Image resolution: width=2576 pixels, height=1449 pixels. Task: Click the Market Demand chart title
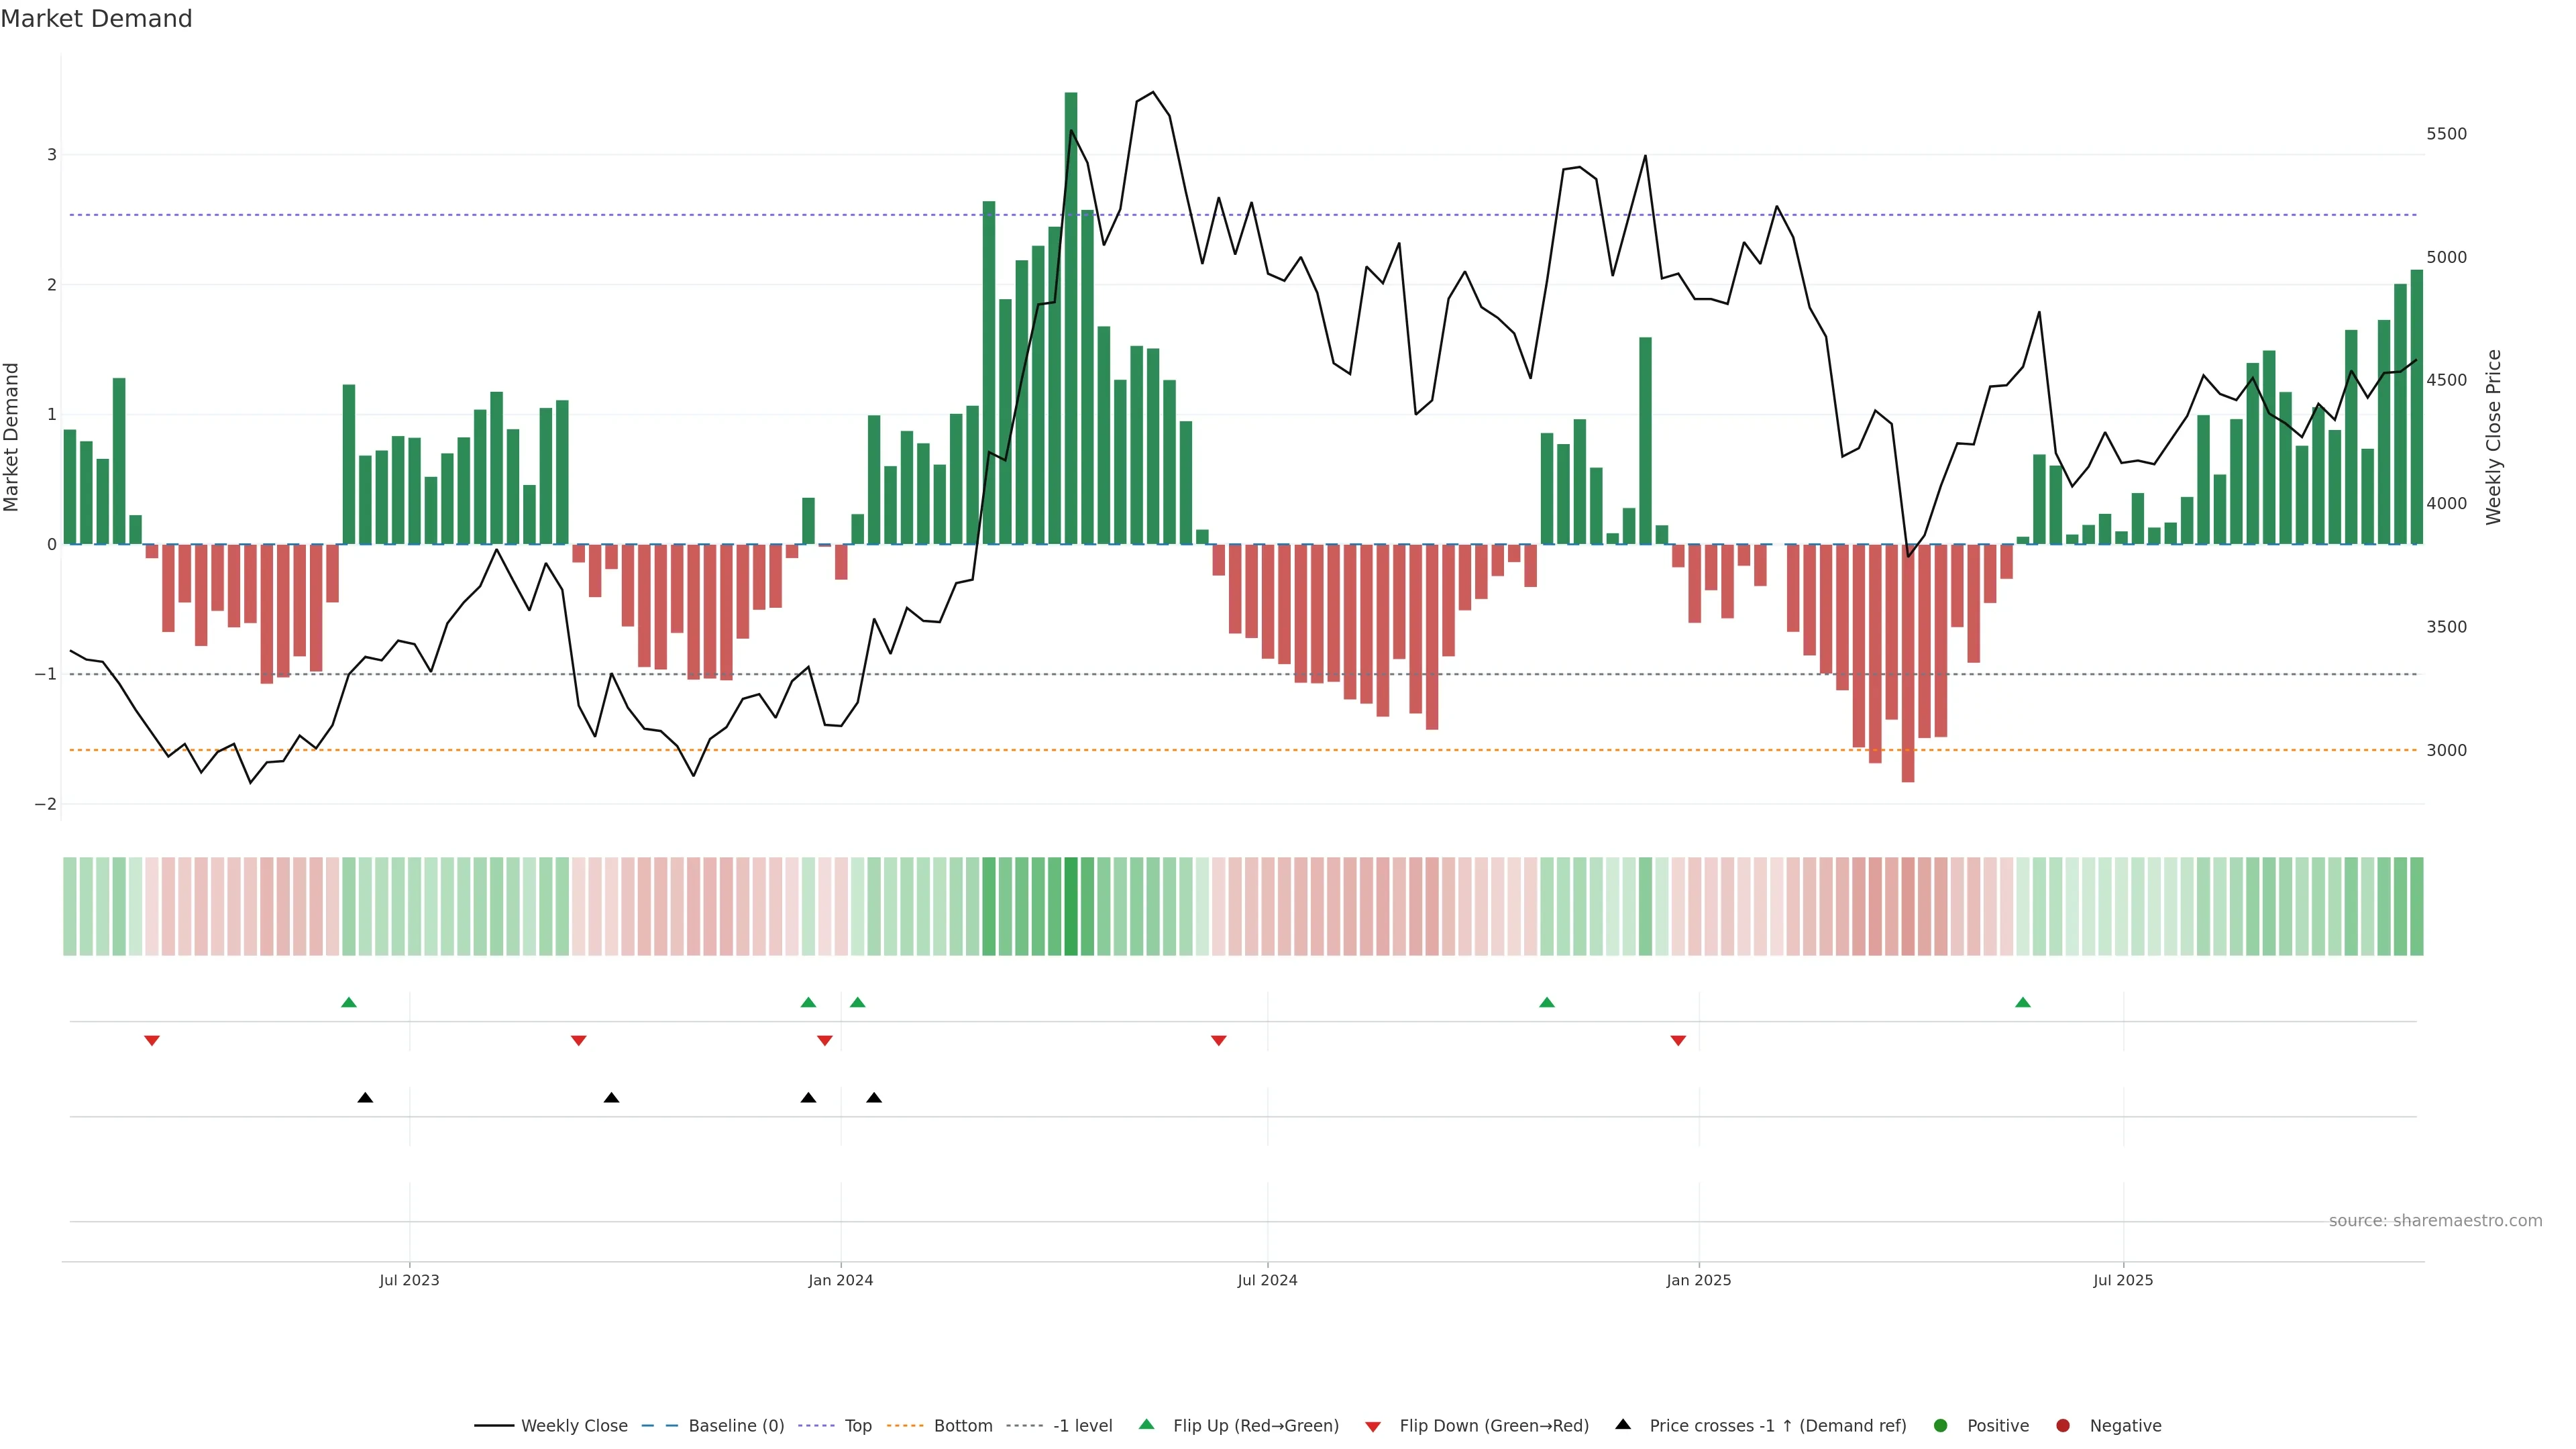pyautogui.click(x=96, y=19)
